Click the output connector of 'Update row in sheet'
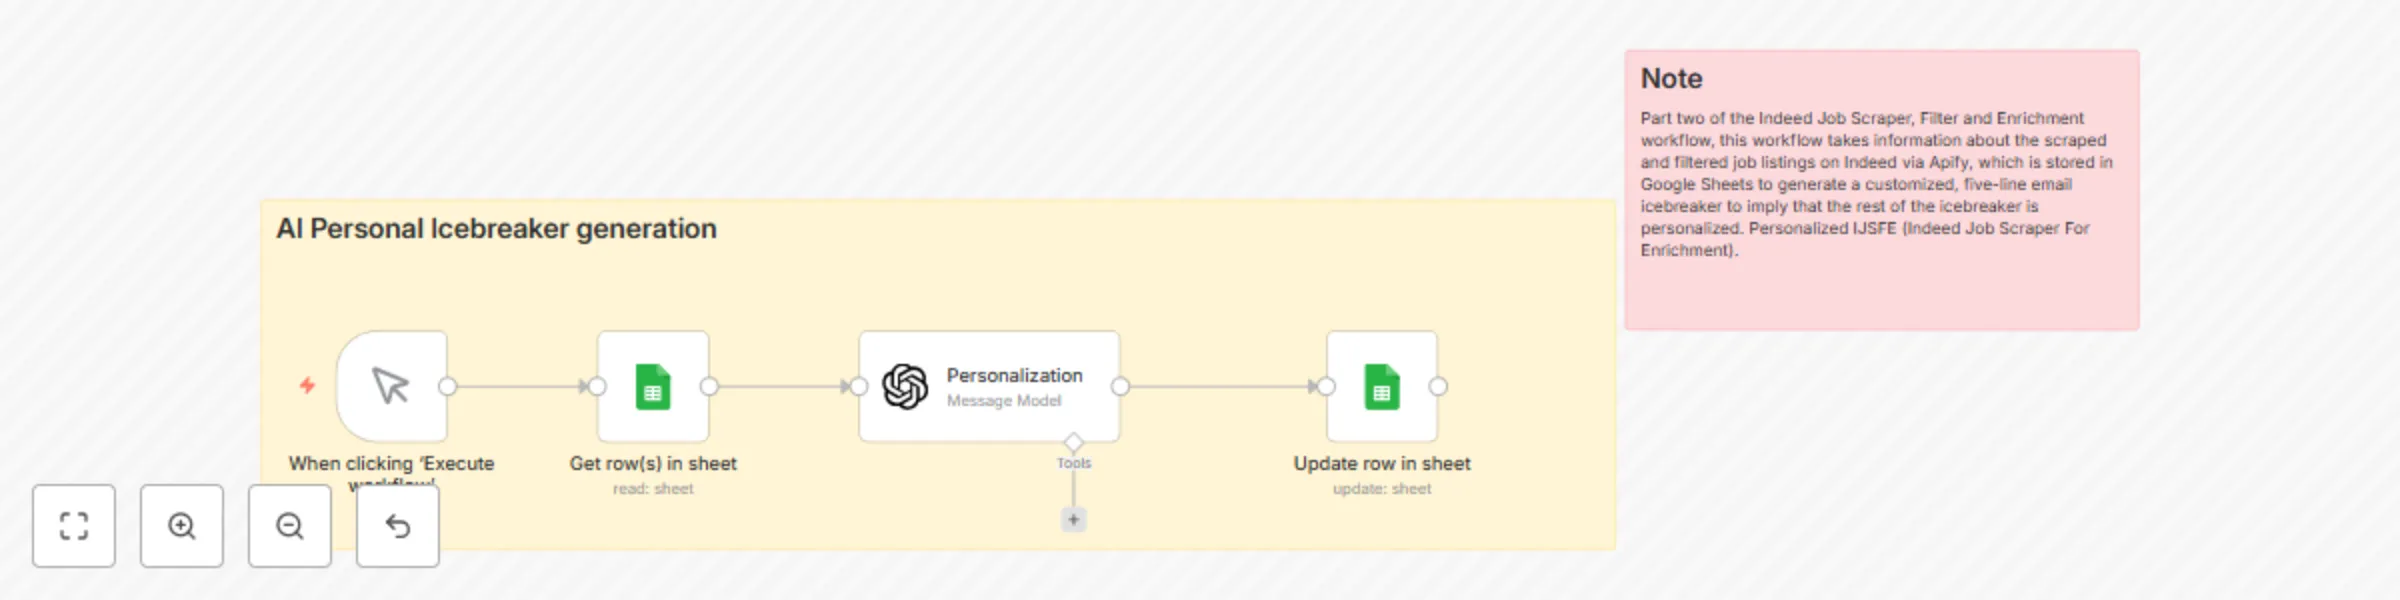The height and width of the screenshot is (600, 2400). pos(1438,385)
